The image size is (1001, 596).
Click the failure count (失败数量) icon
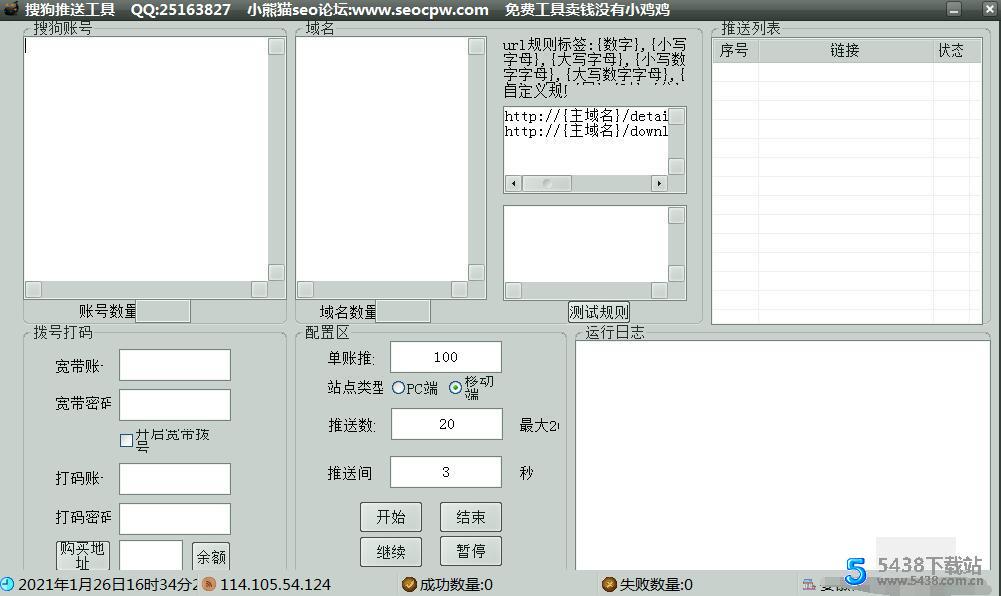click(x=609, y=584)
